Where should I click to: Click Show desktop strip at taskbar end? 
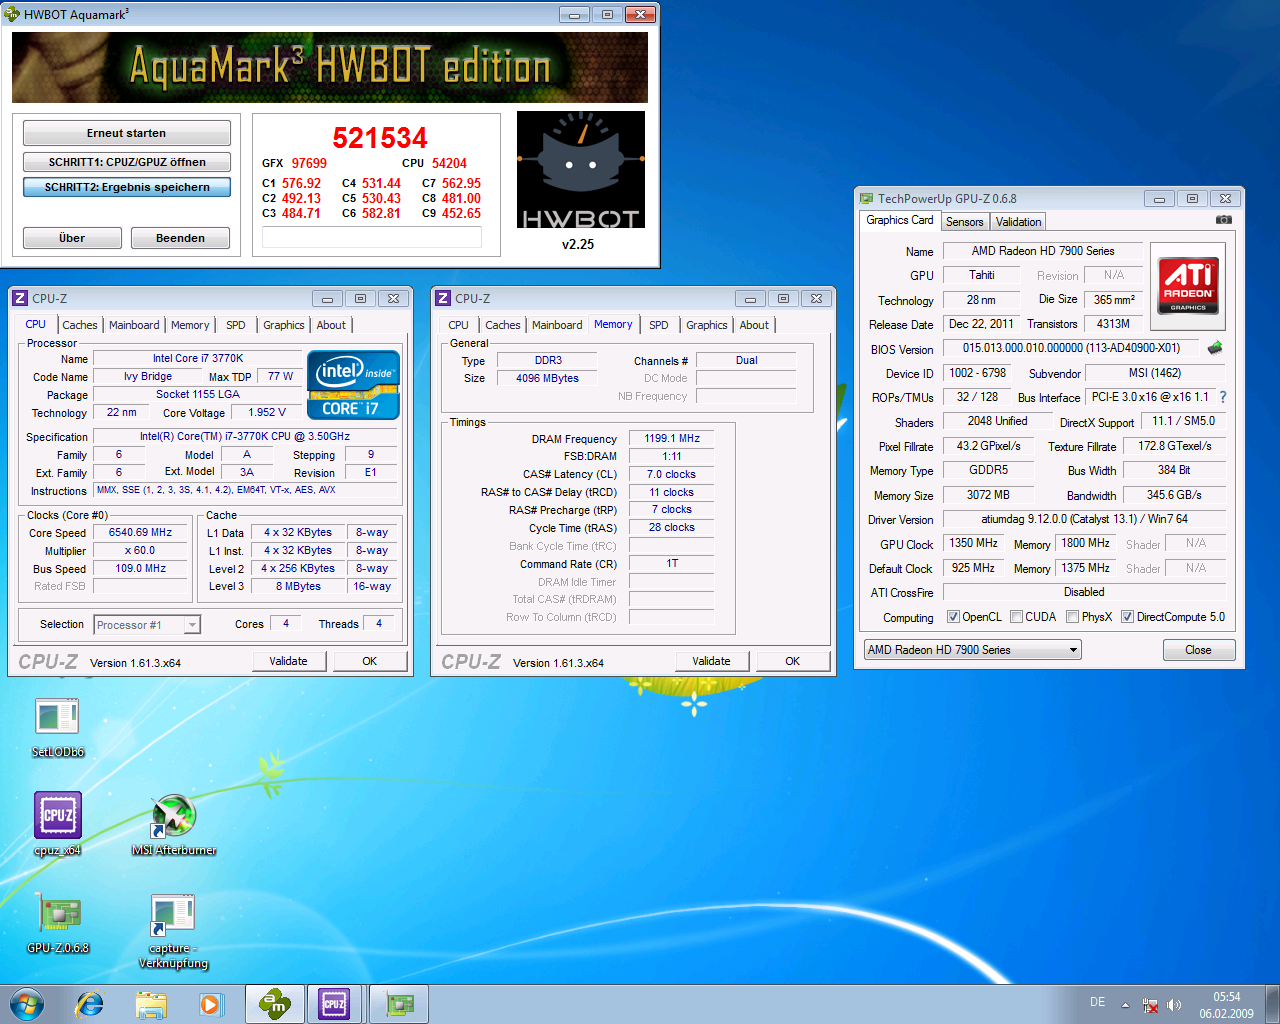pyautogui.click(x=1272, y=1004)
